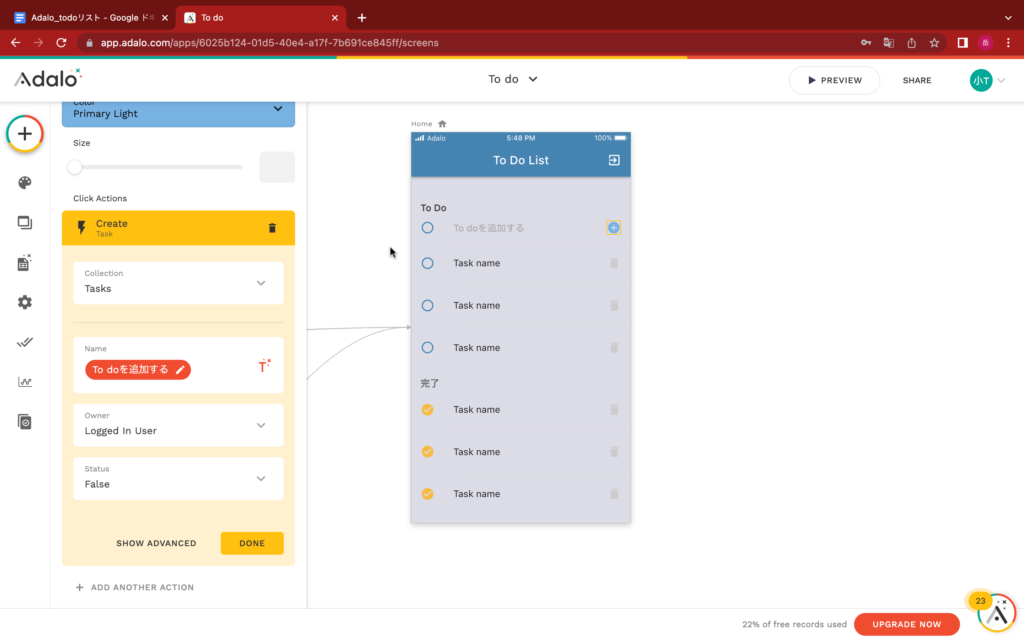1024x640 pixels.
Task: Toggle the last completed task checkmark
Action: pos(427,494)
